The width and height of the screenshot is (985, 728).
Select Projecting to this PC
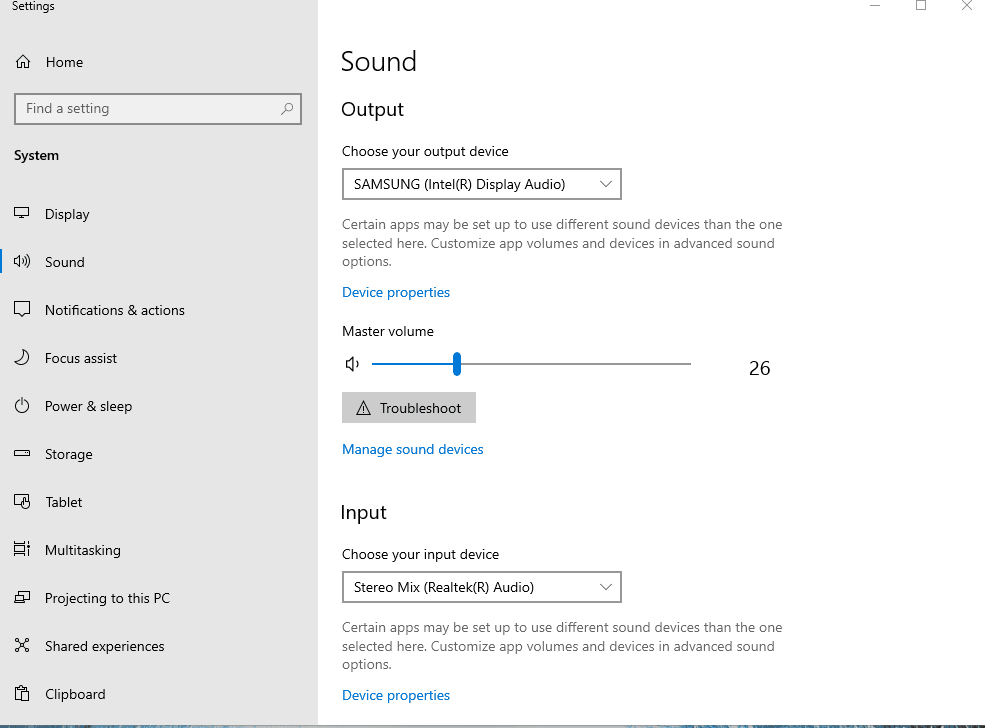[107, 598]
